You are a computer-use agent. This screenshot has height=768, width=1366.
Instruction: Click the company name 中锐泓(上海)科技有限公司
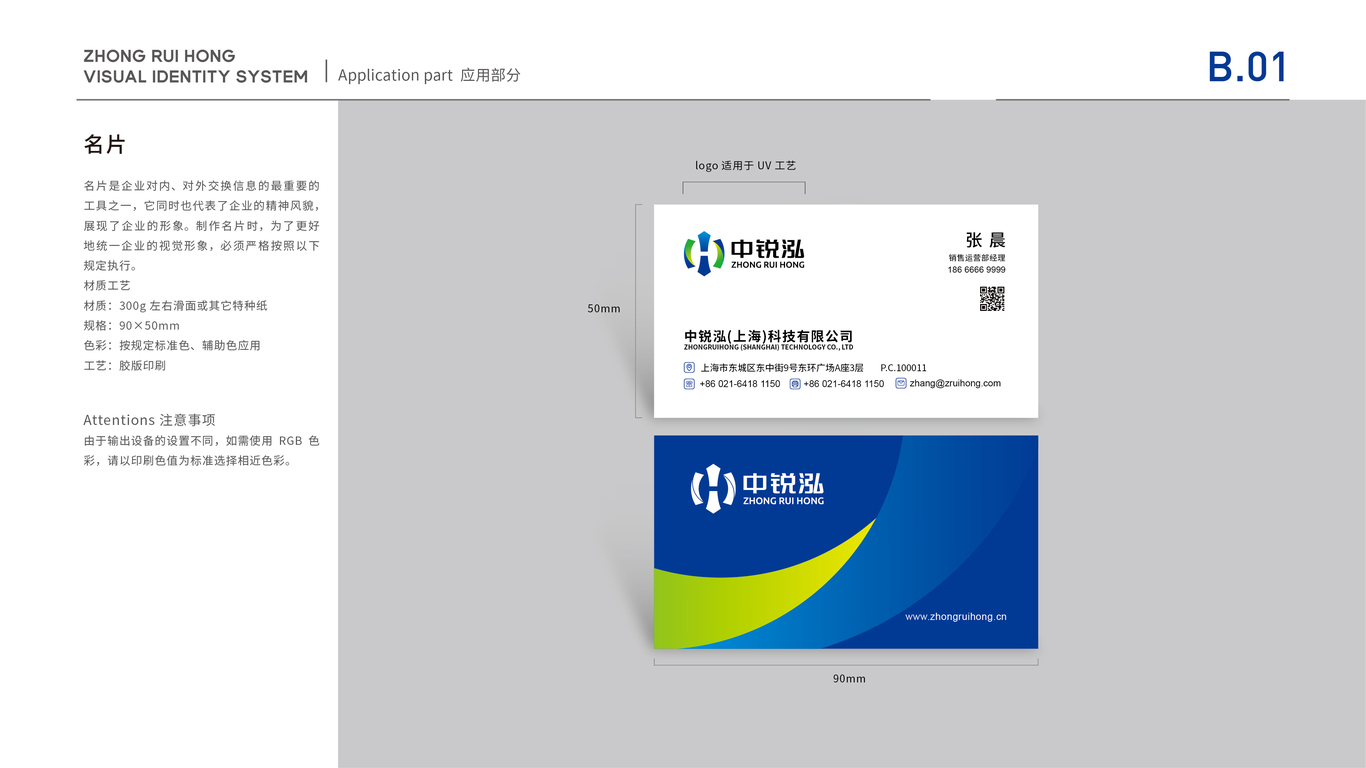[x=768, y=336]
